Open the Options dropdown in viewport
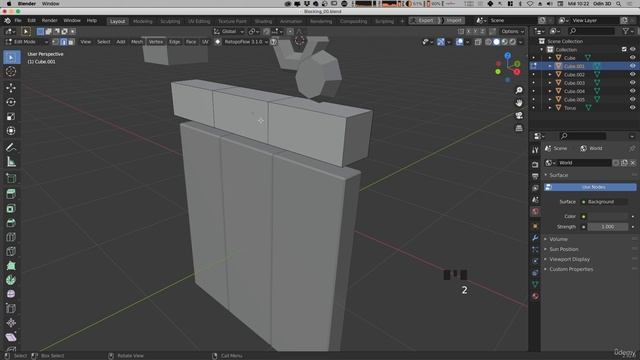This screenshot has width=640, height=360. [512, 31]
